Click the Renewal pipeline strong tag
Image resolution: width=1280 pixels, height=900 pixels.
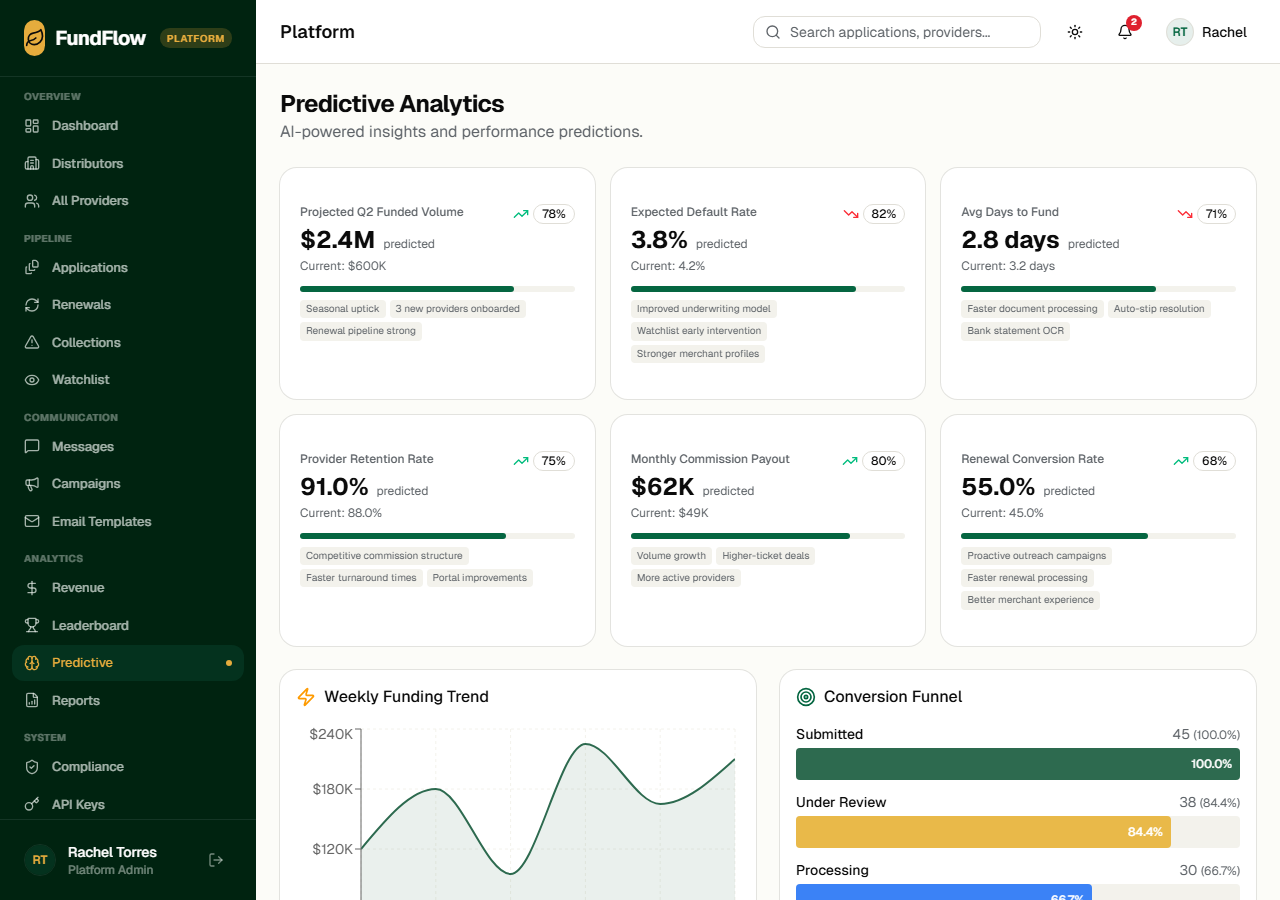pyautogui.click(x=361, y=331)
